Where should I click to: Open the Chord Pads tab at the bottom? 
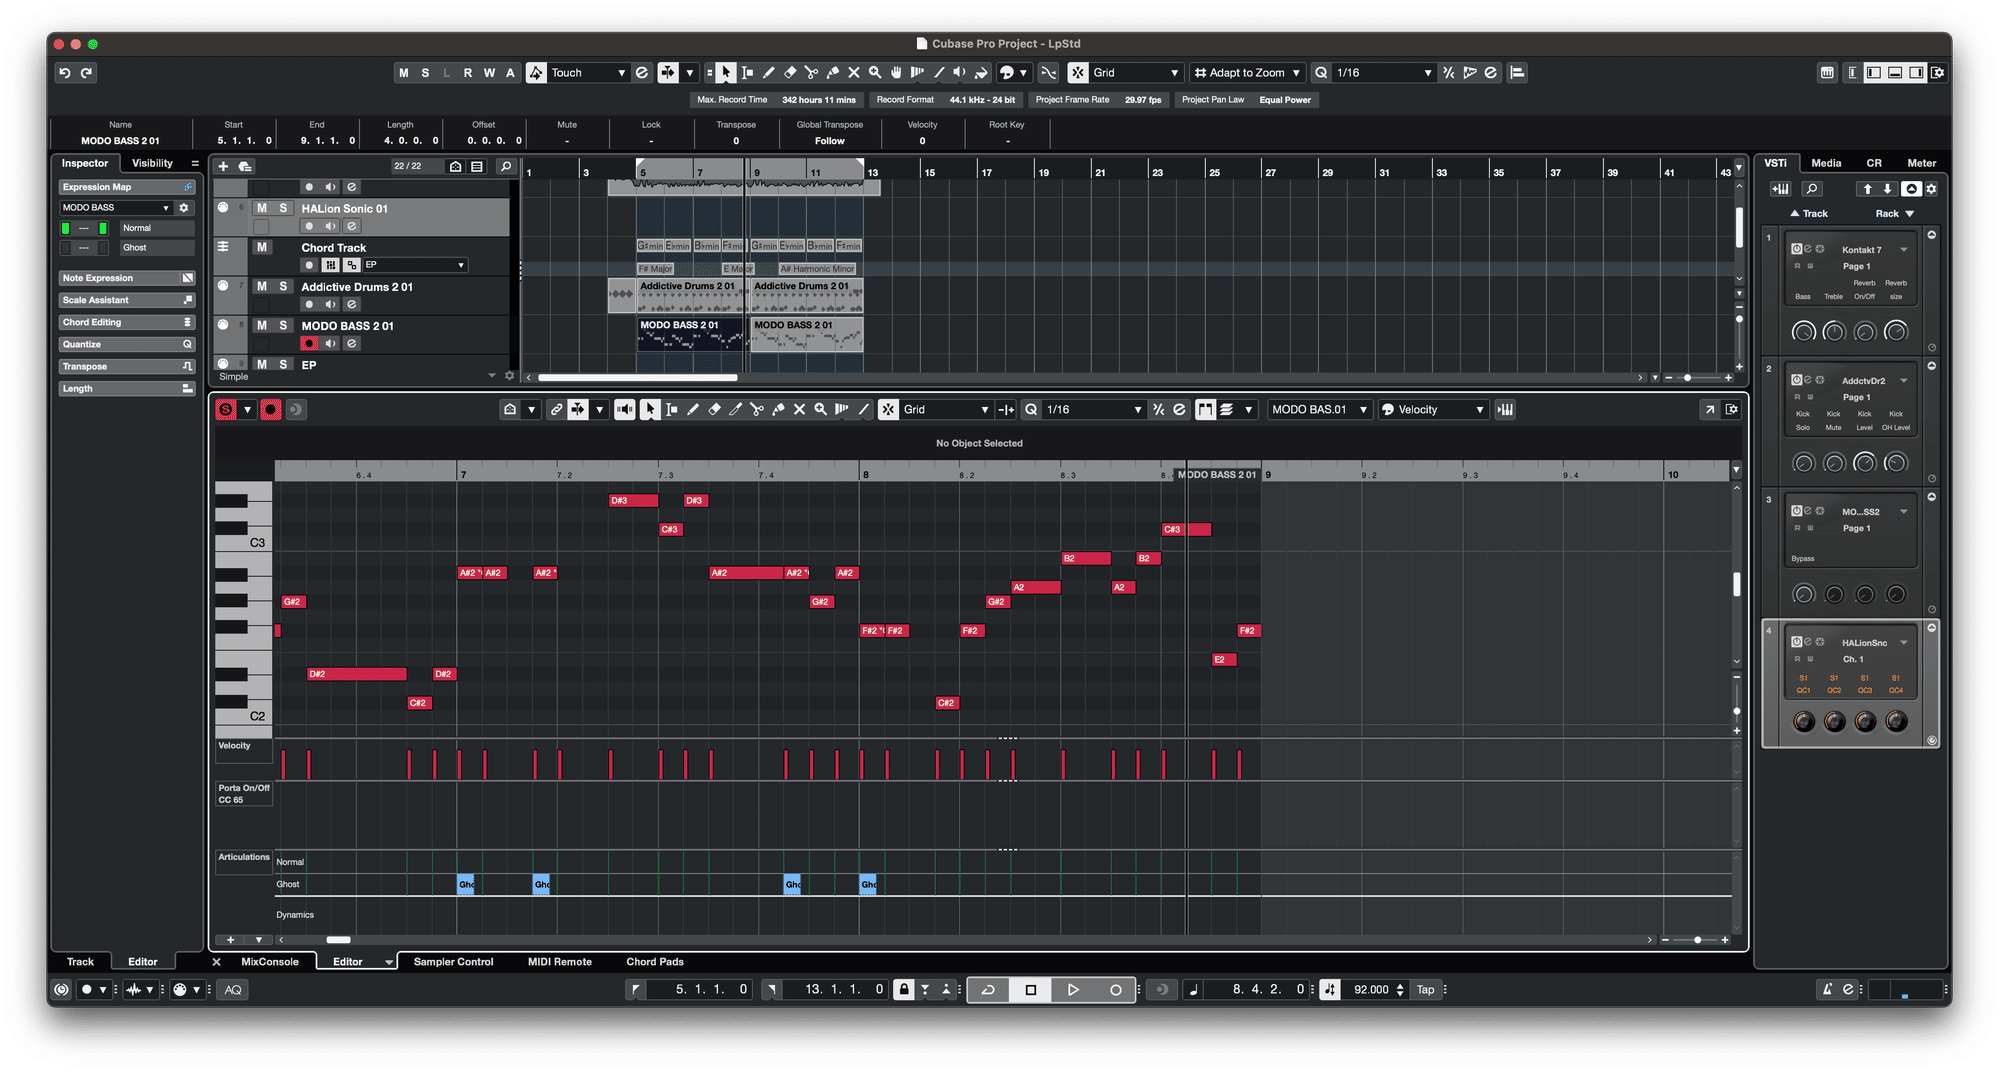(654, 961)
